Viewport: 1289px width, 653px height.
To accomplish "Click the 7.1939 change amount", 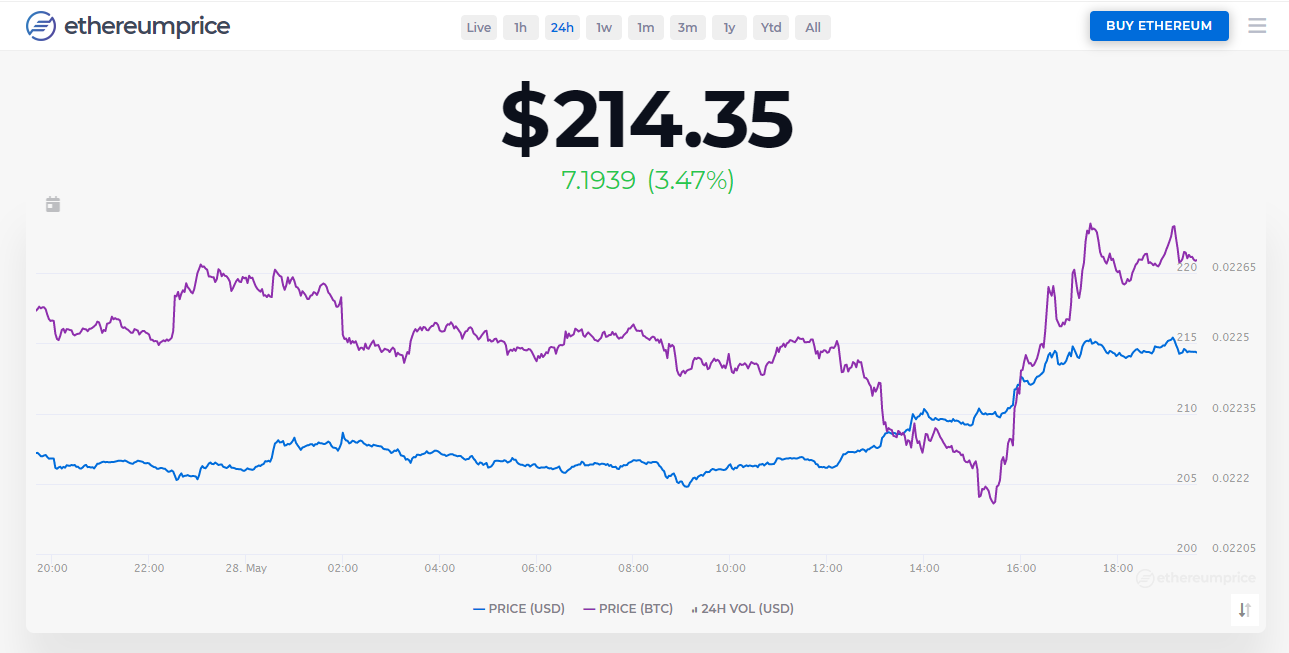I will (598, 180).
